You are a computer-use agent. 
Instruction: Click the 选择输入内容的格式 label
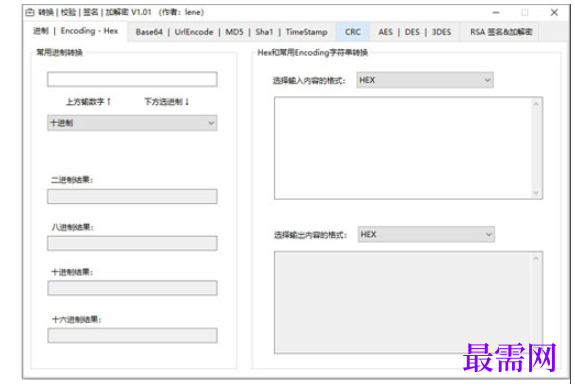309,80
